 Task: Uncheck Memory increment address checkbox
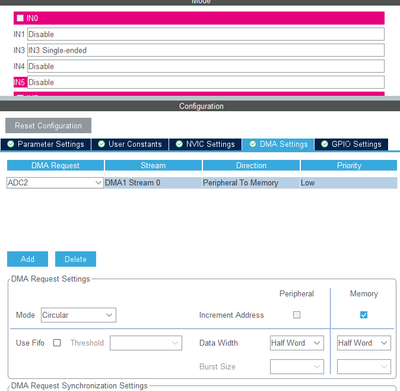click(x=364, y=315)
